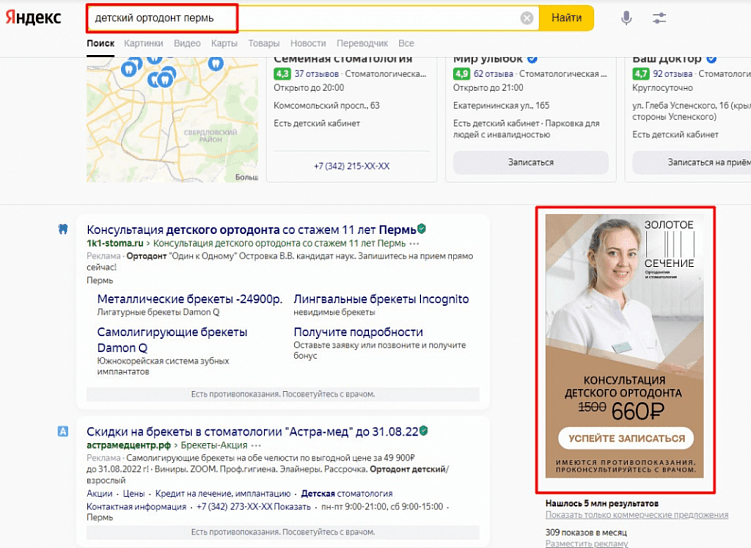Click address Екатерининская ул., 165

501,105
